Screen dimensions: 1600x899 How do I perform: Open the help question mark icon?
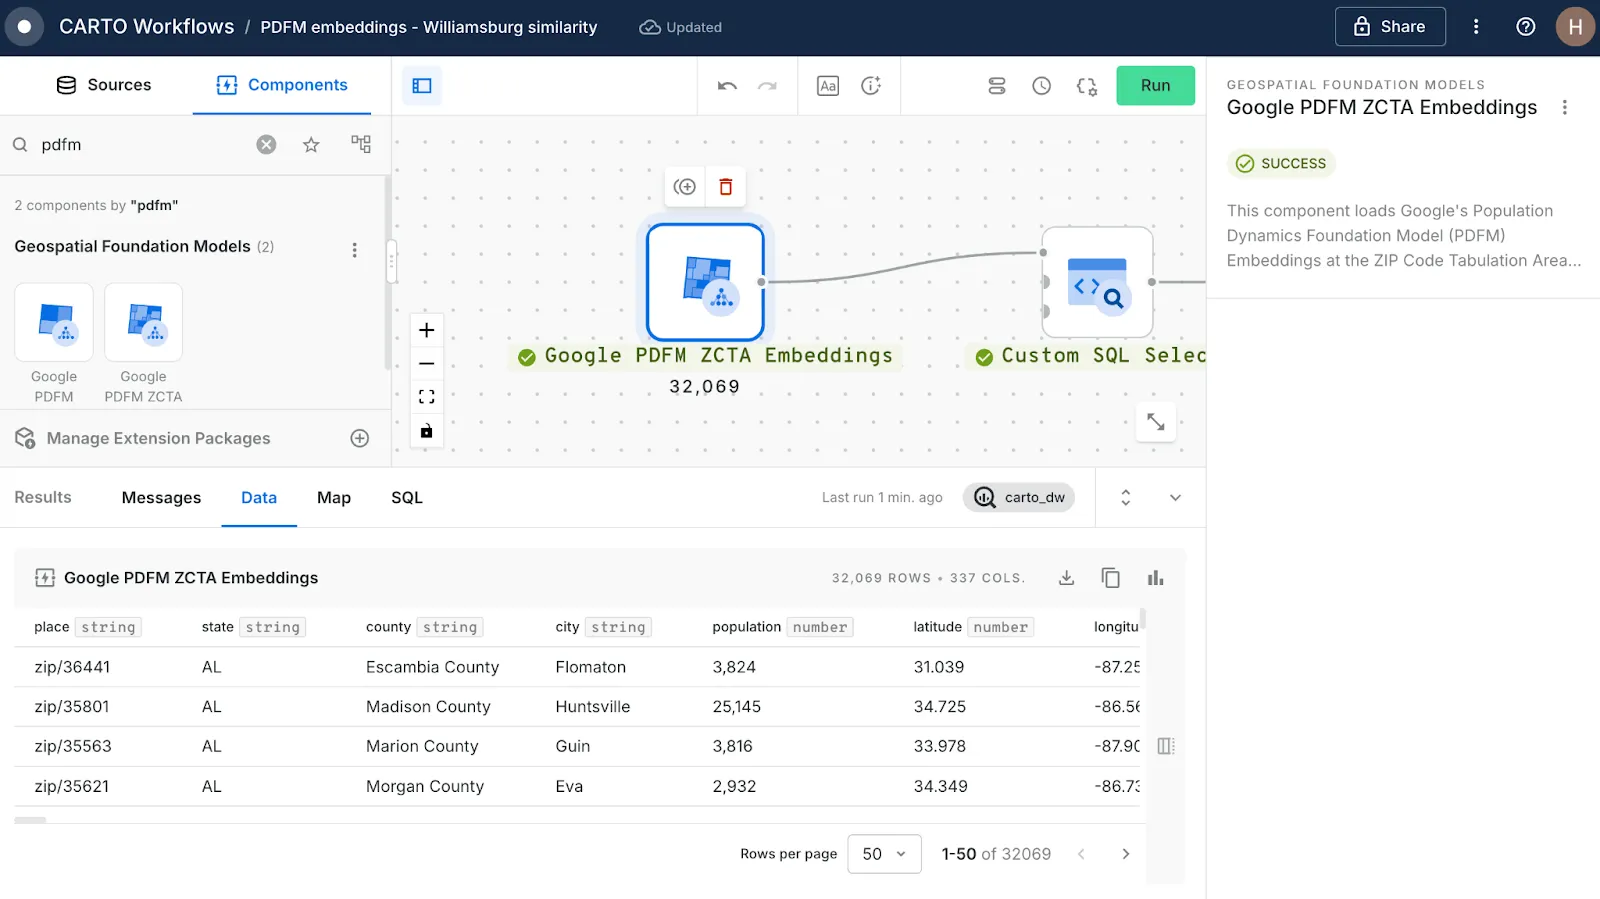[1526, 27]
